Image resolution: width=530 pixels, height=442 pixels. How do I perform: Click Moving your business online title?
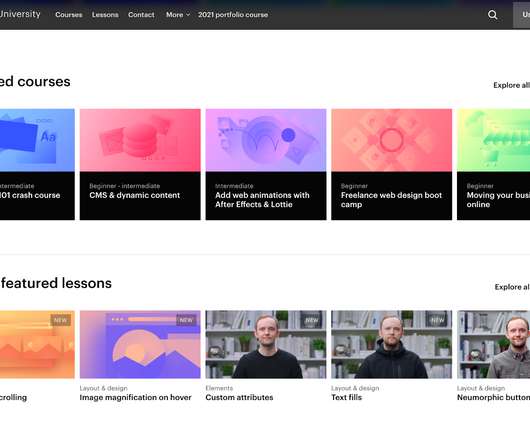click(498, 200)
